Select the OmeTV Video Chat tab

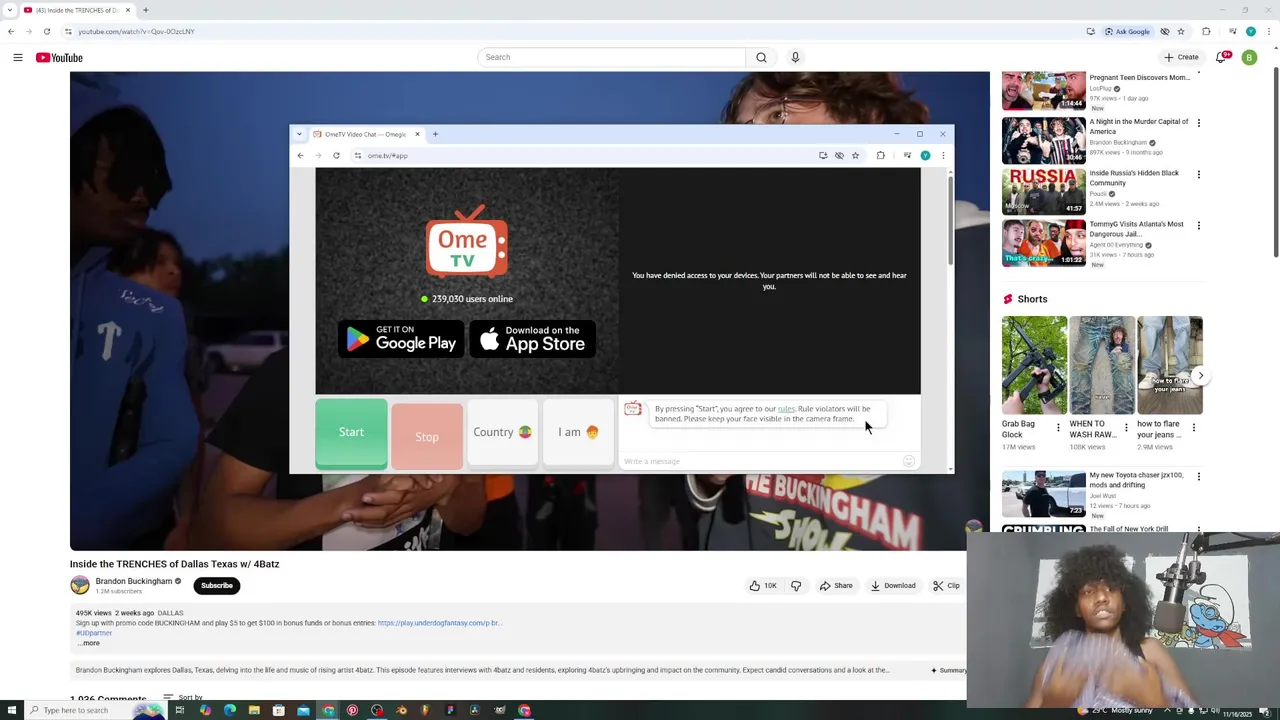pos(365,134)
